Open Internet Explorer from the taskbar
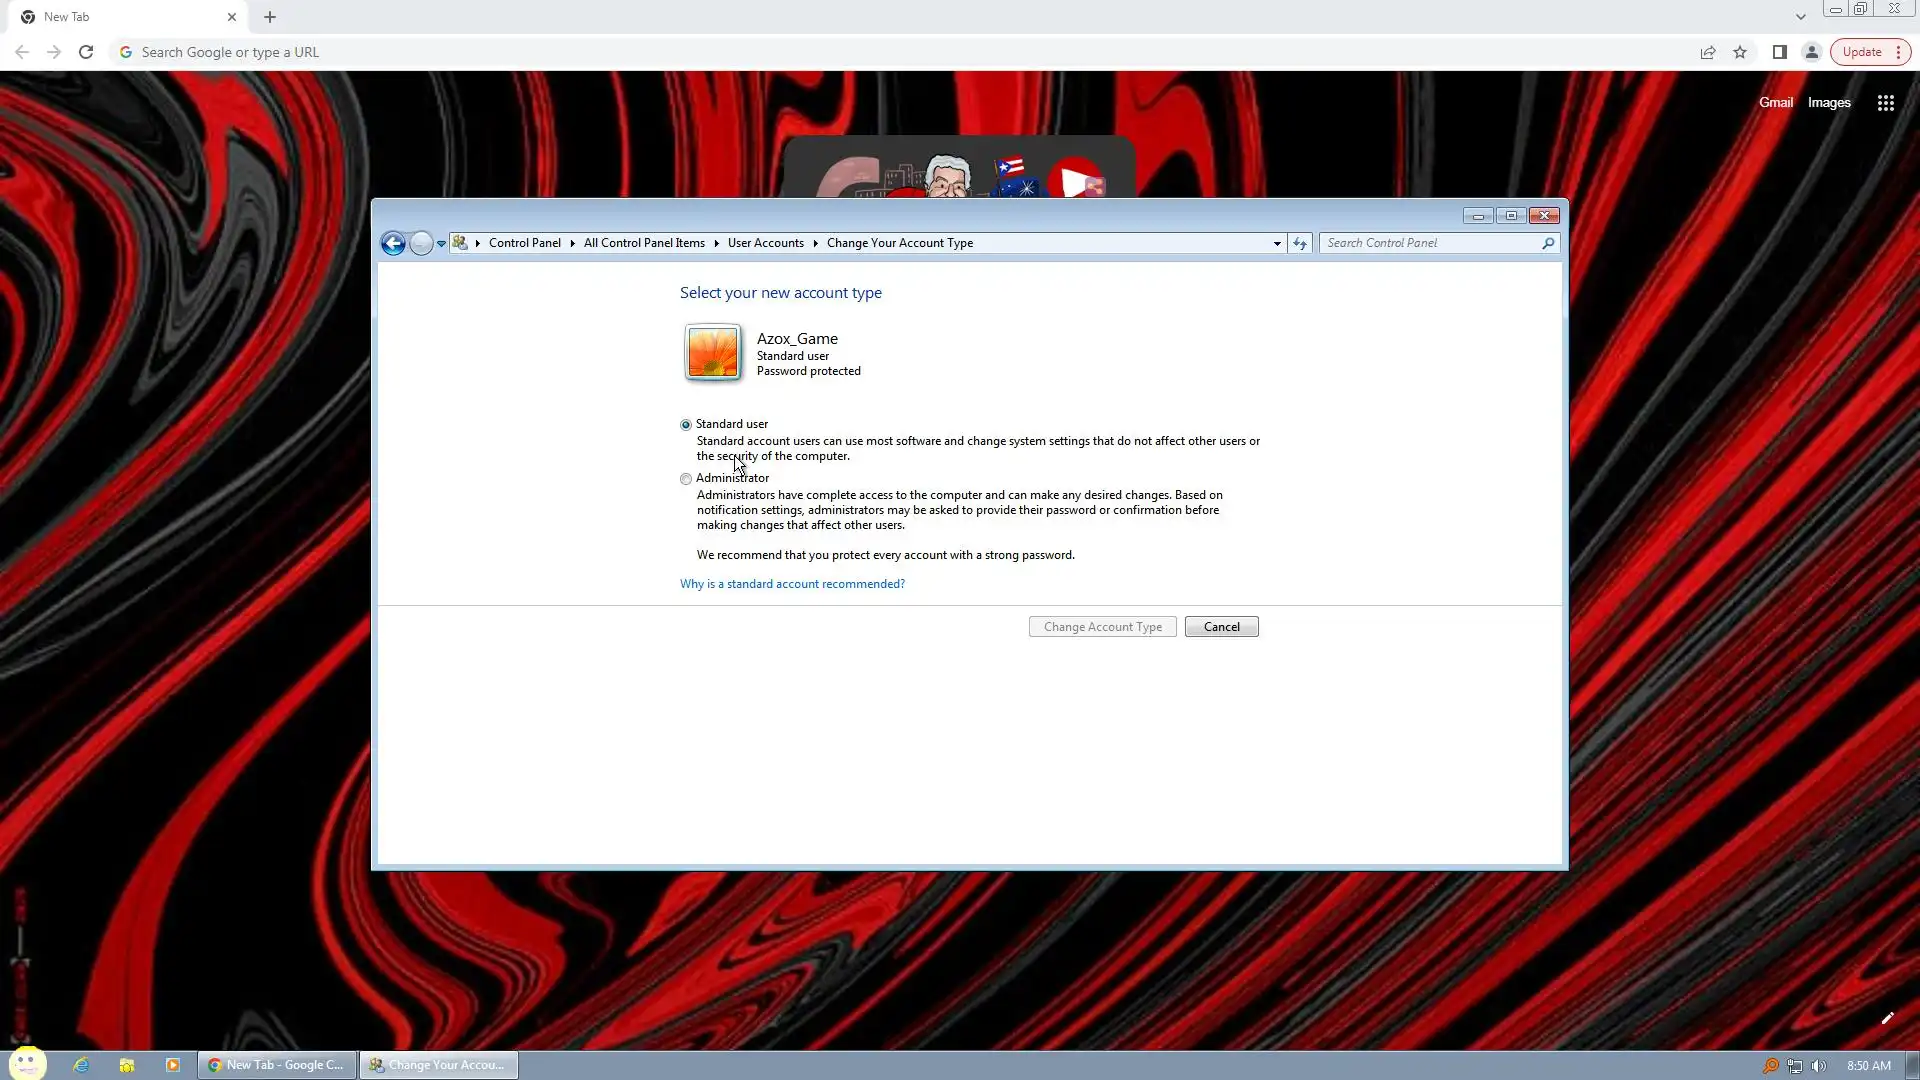The height and width of the screenshot is (1080, 1920). point(81,1065)
